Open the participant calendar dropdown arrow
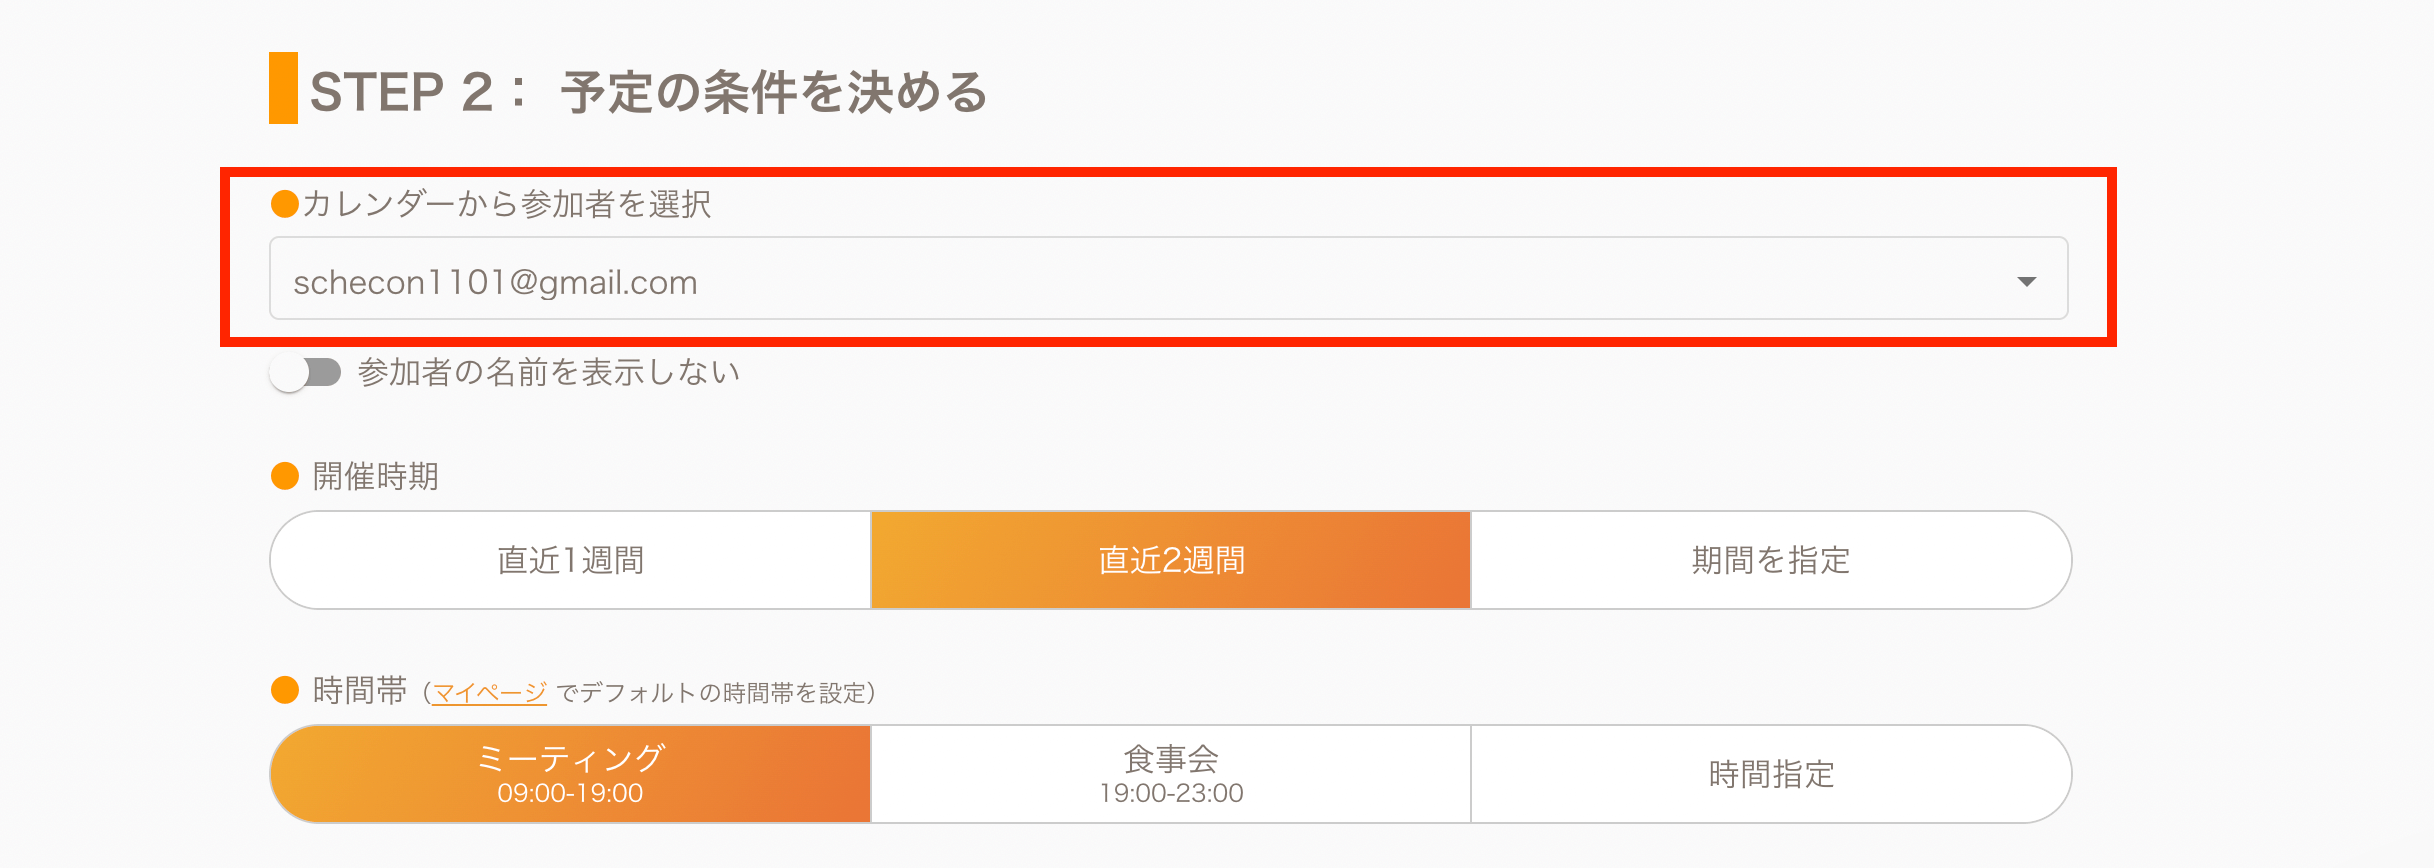 point(2026,281)
